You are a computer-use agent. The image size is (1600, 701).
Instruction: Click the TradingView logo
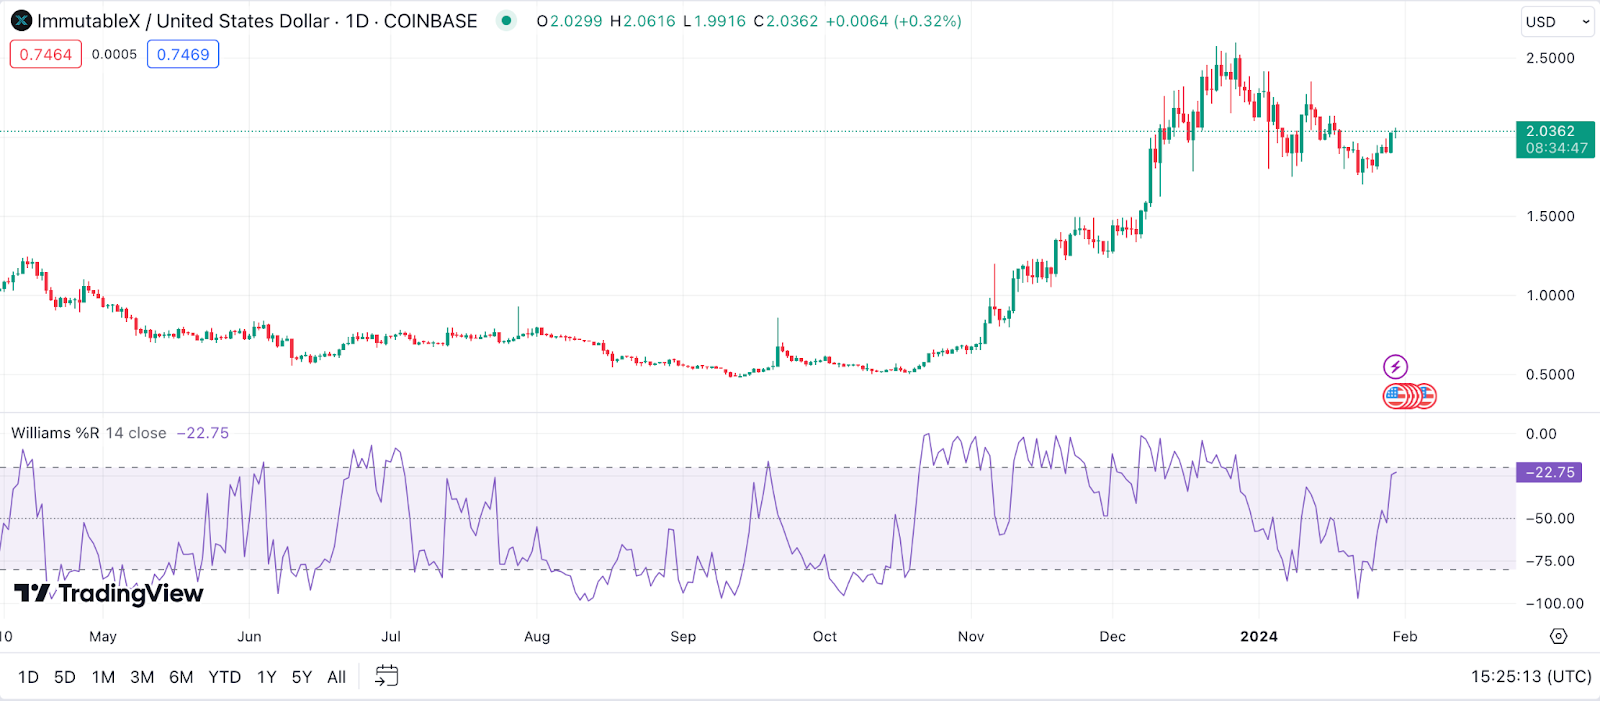point(109,593)
